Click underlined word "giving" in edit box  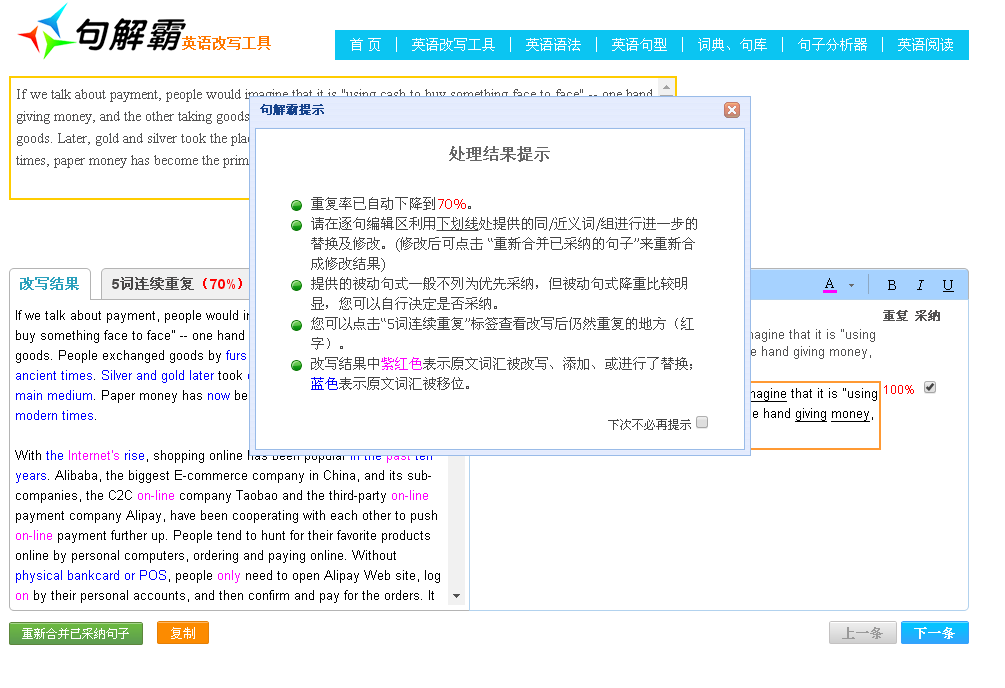pos(811,414)
